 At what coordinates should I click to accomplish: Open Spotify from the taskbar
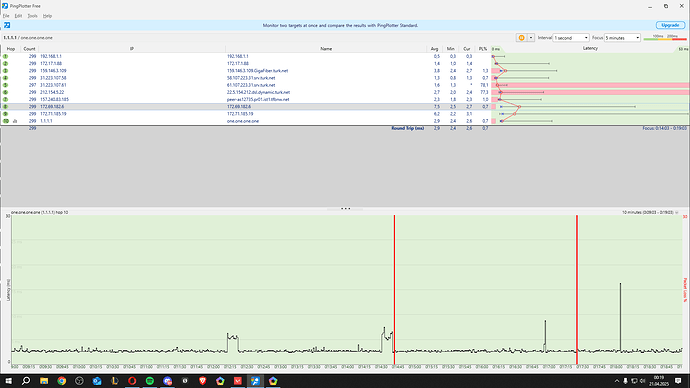tap(150, 381)
